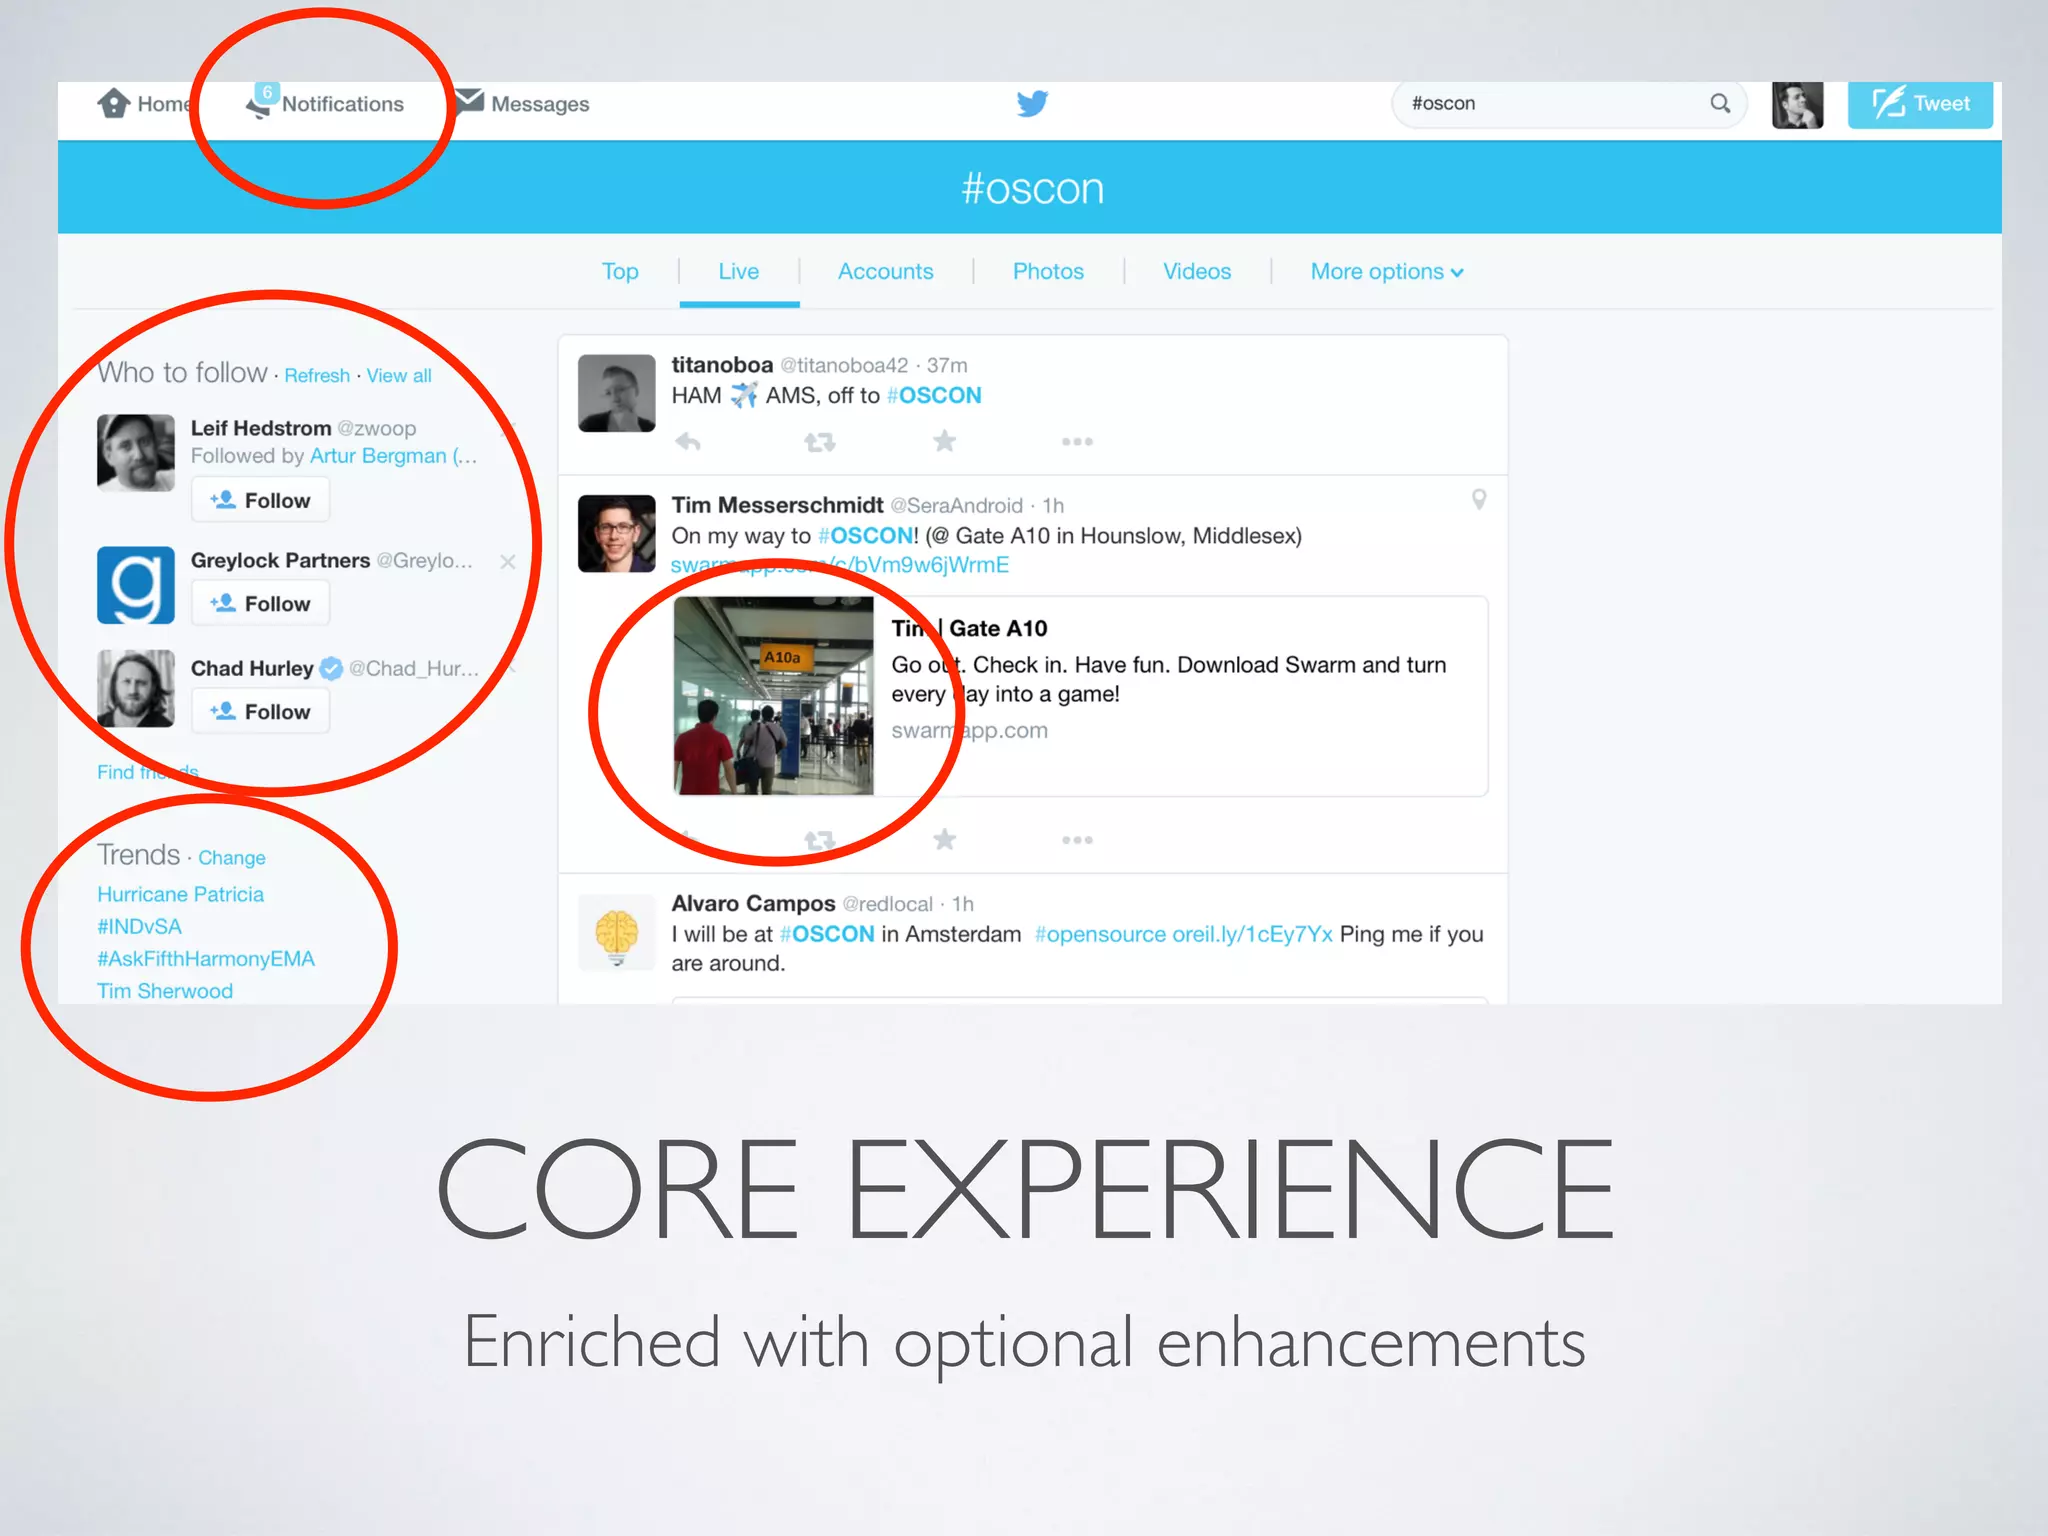Viewport: 2048px width, 1536px height.
Task: Reply to titanoboa's tweet
Action: click(688, 441)
